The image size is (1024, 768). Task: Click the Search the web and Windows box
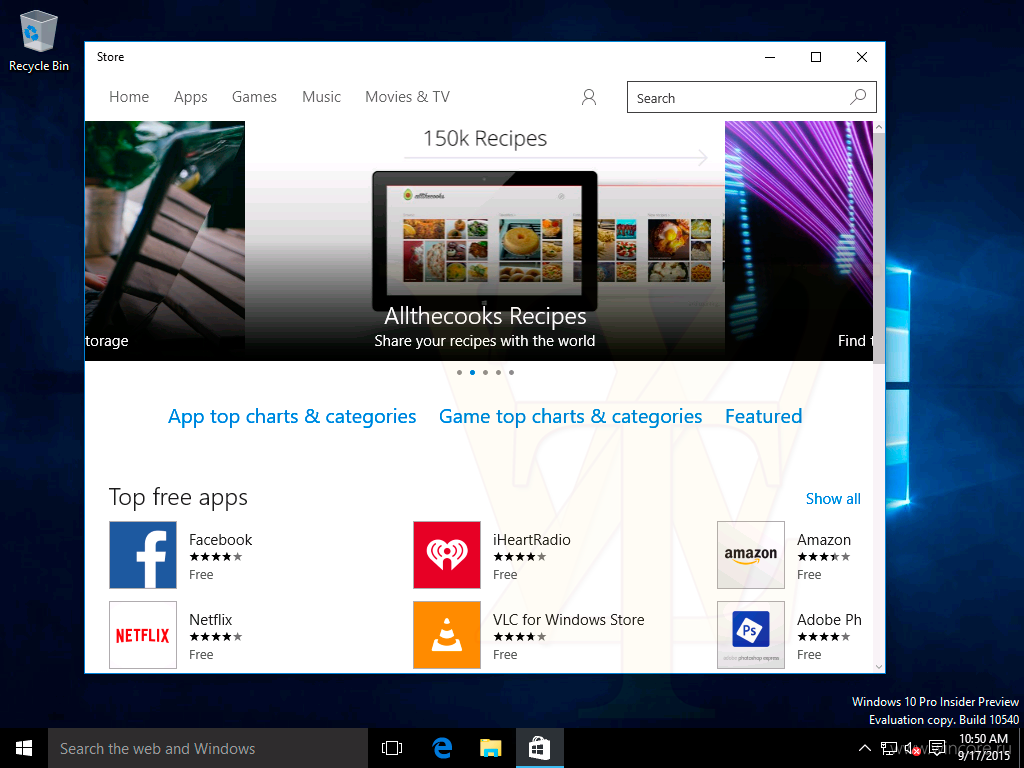tap(208, 748)
